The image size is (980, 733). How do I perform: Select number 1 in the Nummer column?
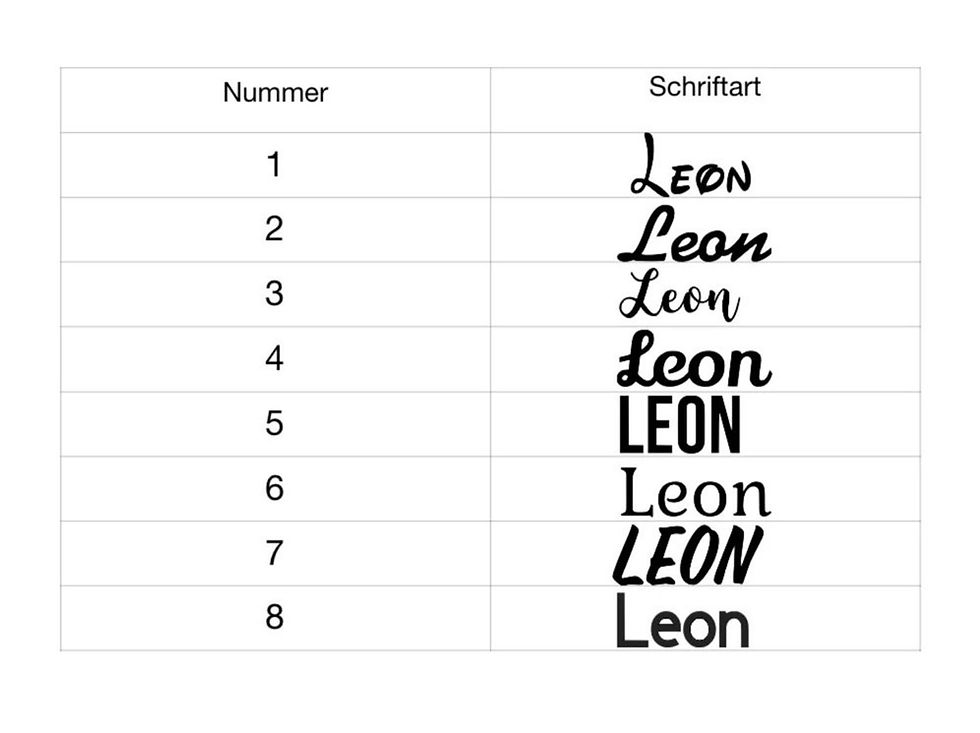coord(275,165)
